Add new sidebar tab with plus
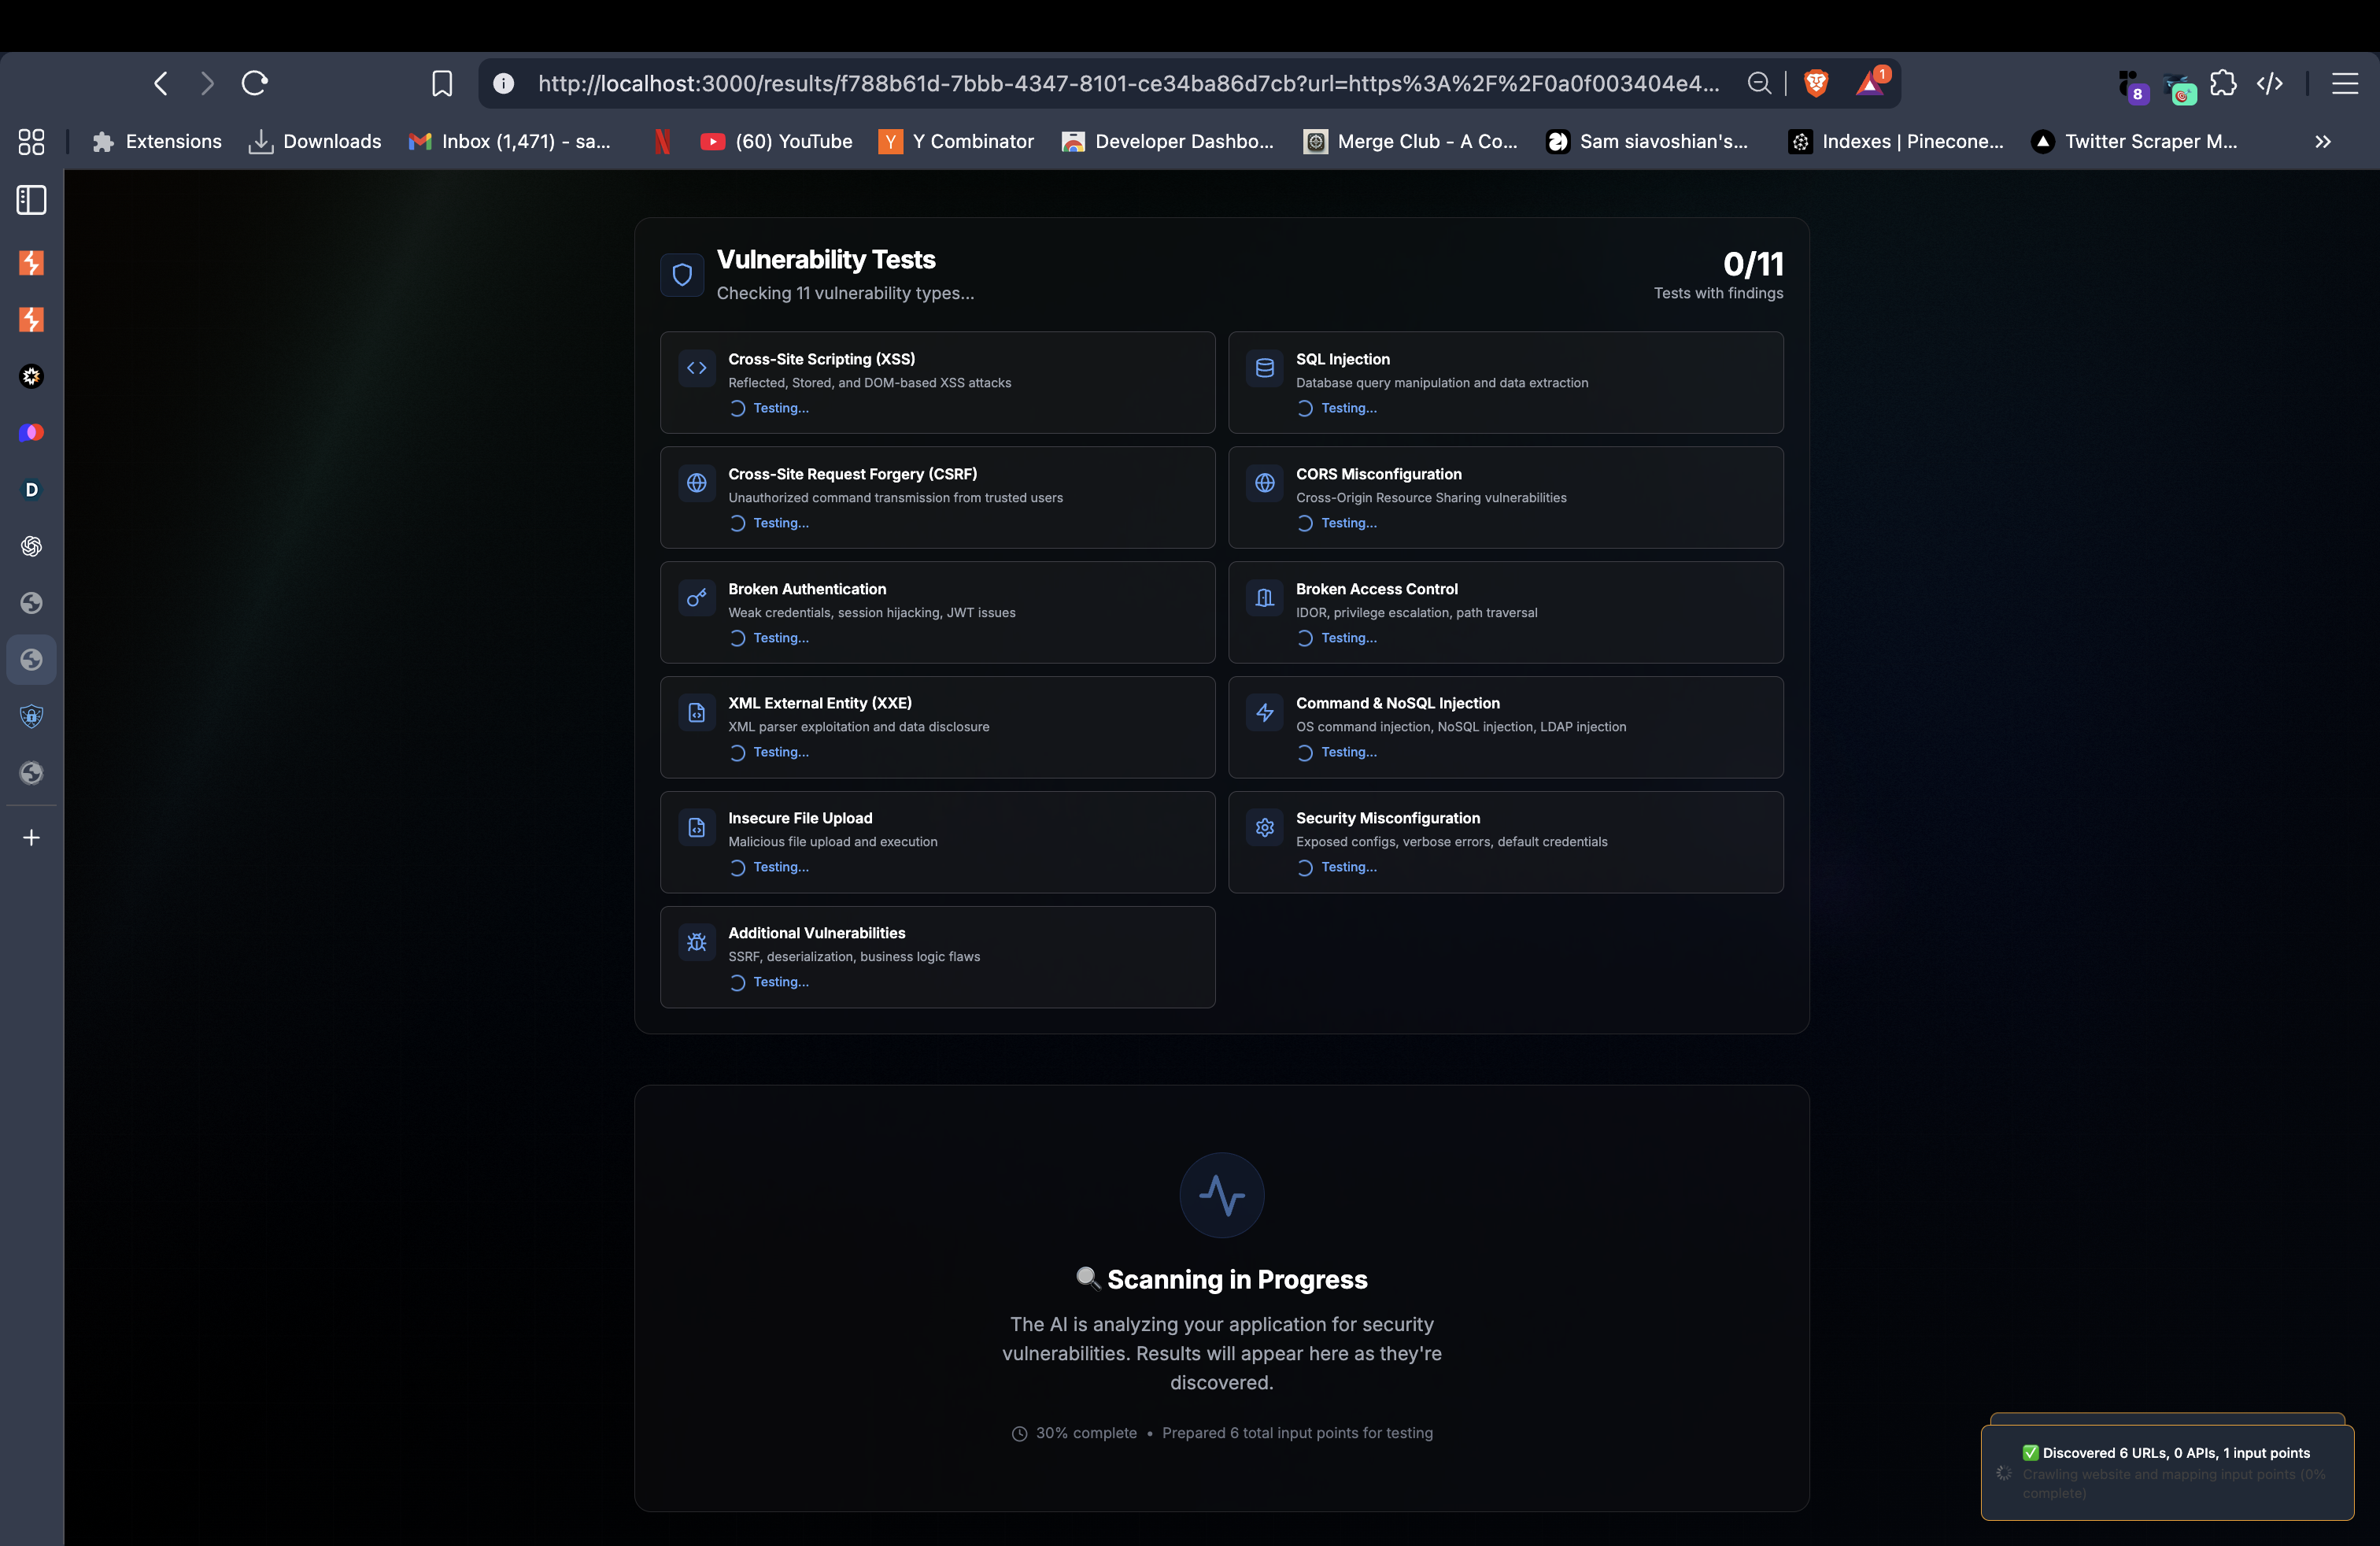This screenshot has width=2380, height=1546. (31, 838)
